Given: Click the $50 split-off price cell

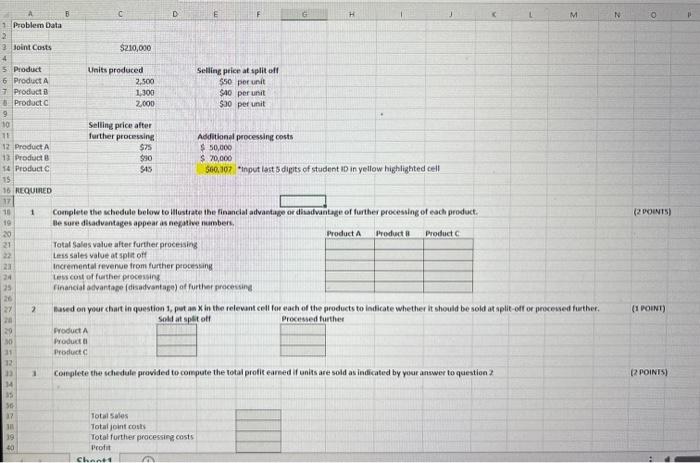Looking at the screenshot, I should 225,82.
